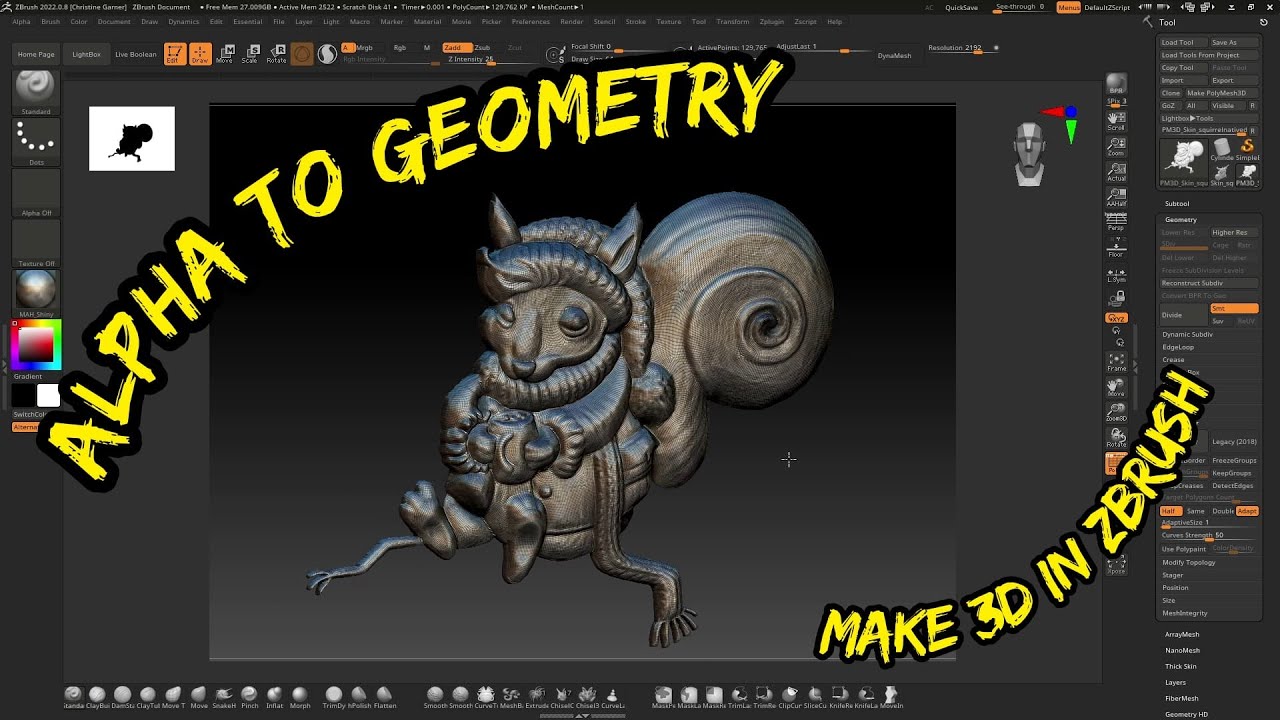
Task: Expand Modify Topology subsection
Action: click(1189, 562)
